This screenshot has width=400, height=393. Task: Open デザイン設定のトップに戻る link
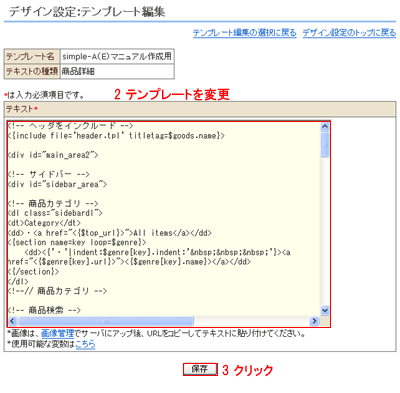click(x=349, y=33)
